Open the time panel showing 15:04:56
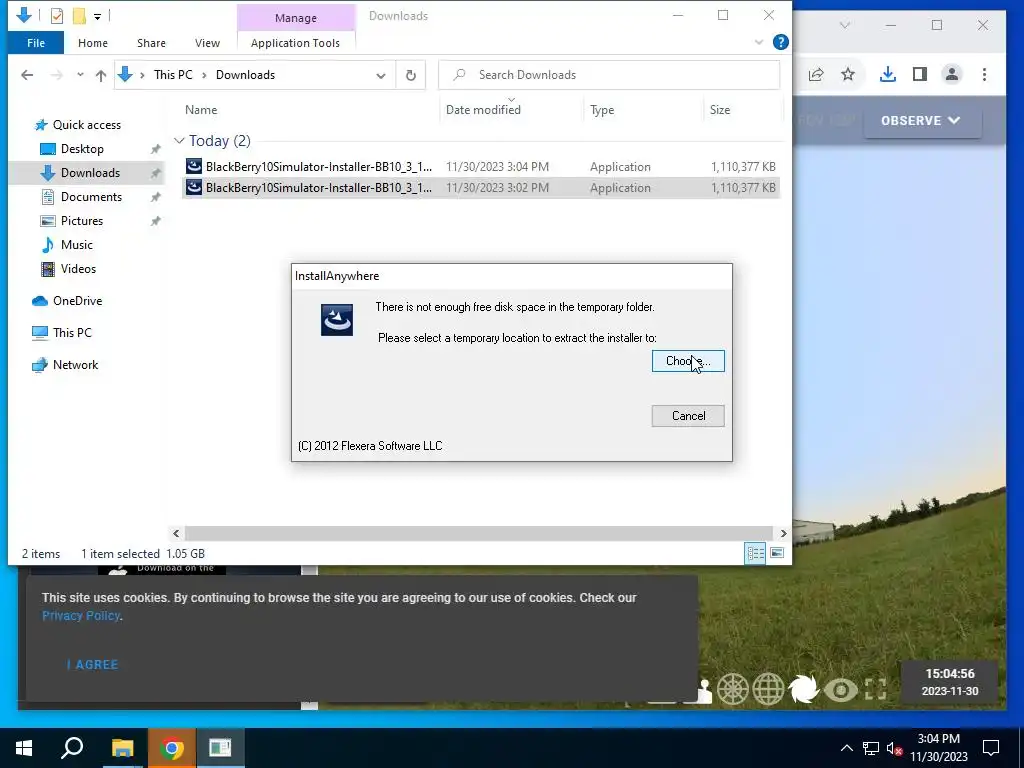This screenshot has height=768, width=1024. click(950, 682)
